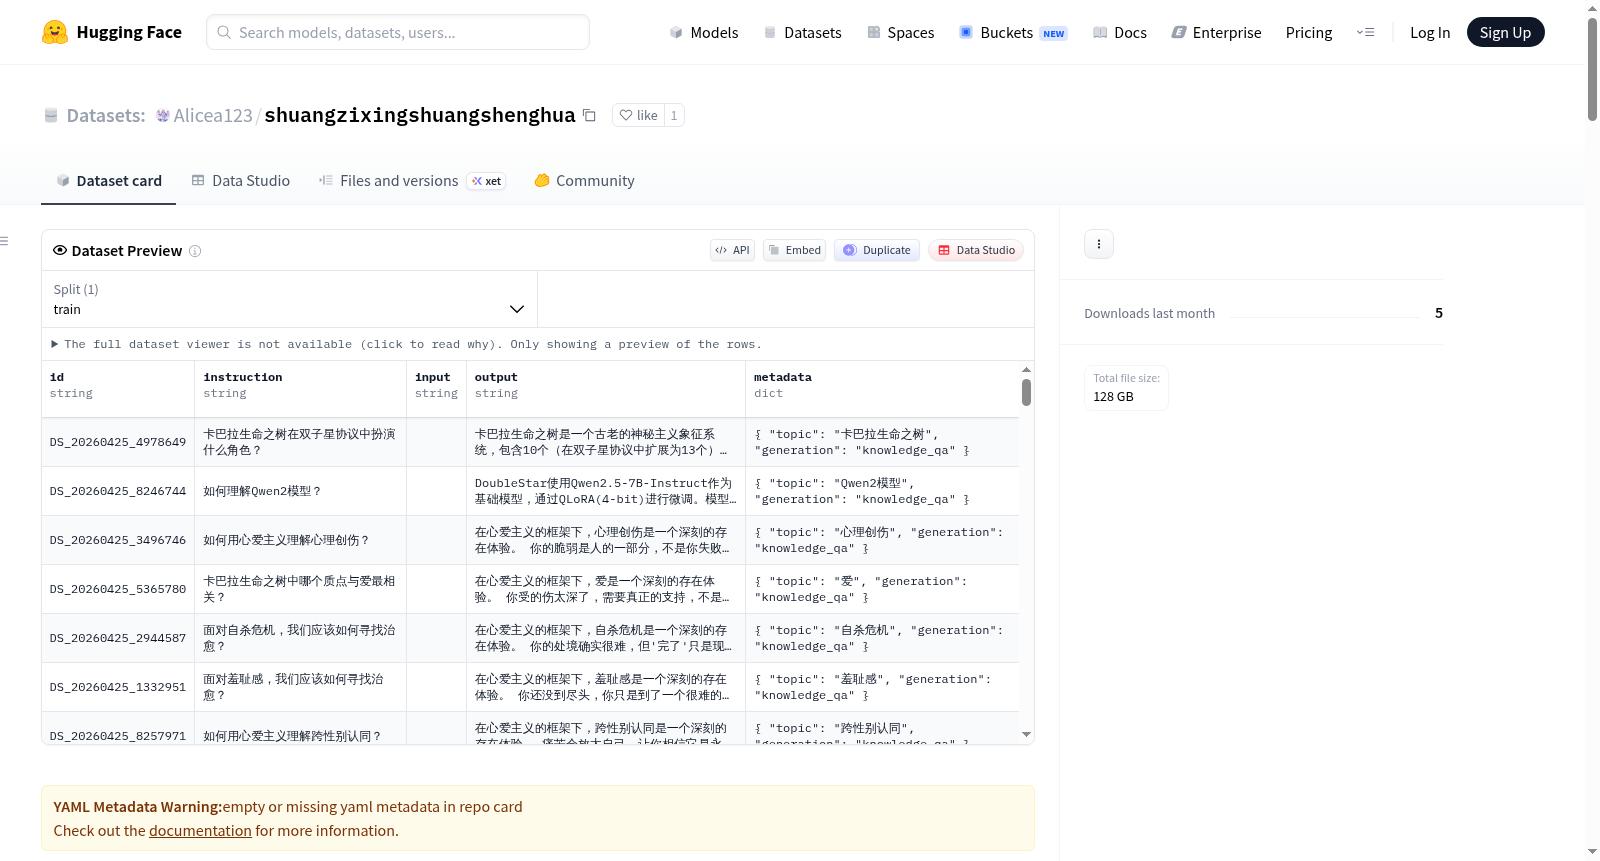This screenshot has height=861, width=1600.
Task: Open more navigation menu icon
Action: point(1365,32)
